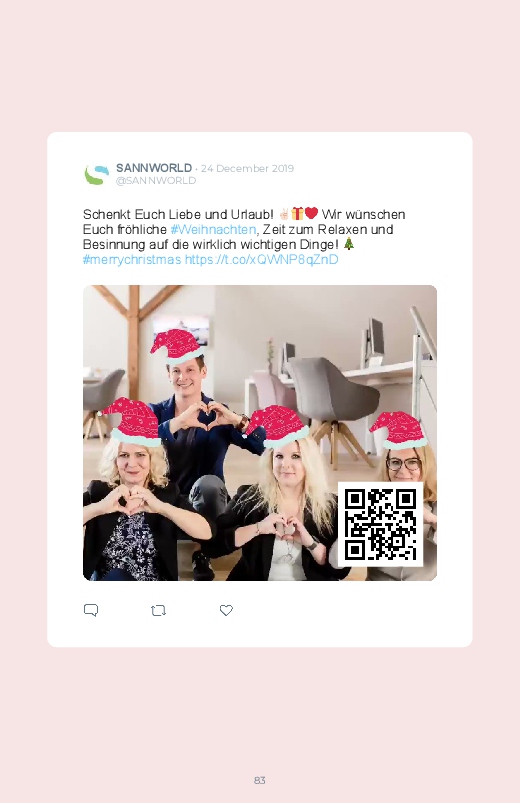Click the victory hand emoji

pyautogui.click(x=284, y=214)
